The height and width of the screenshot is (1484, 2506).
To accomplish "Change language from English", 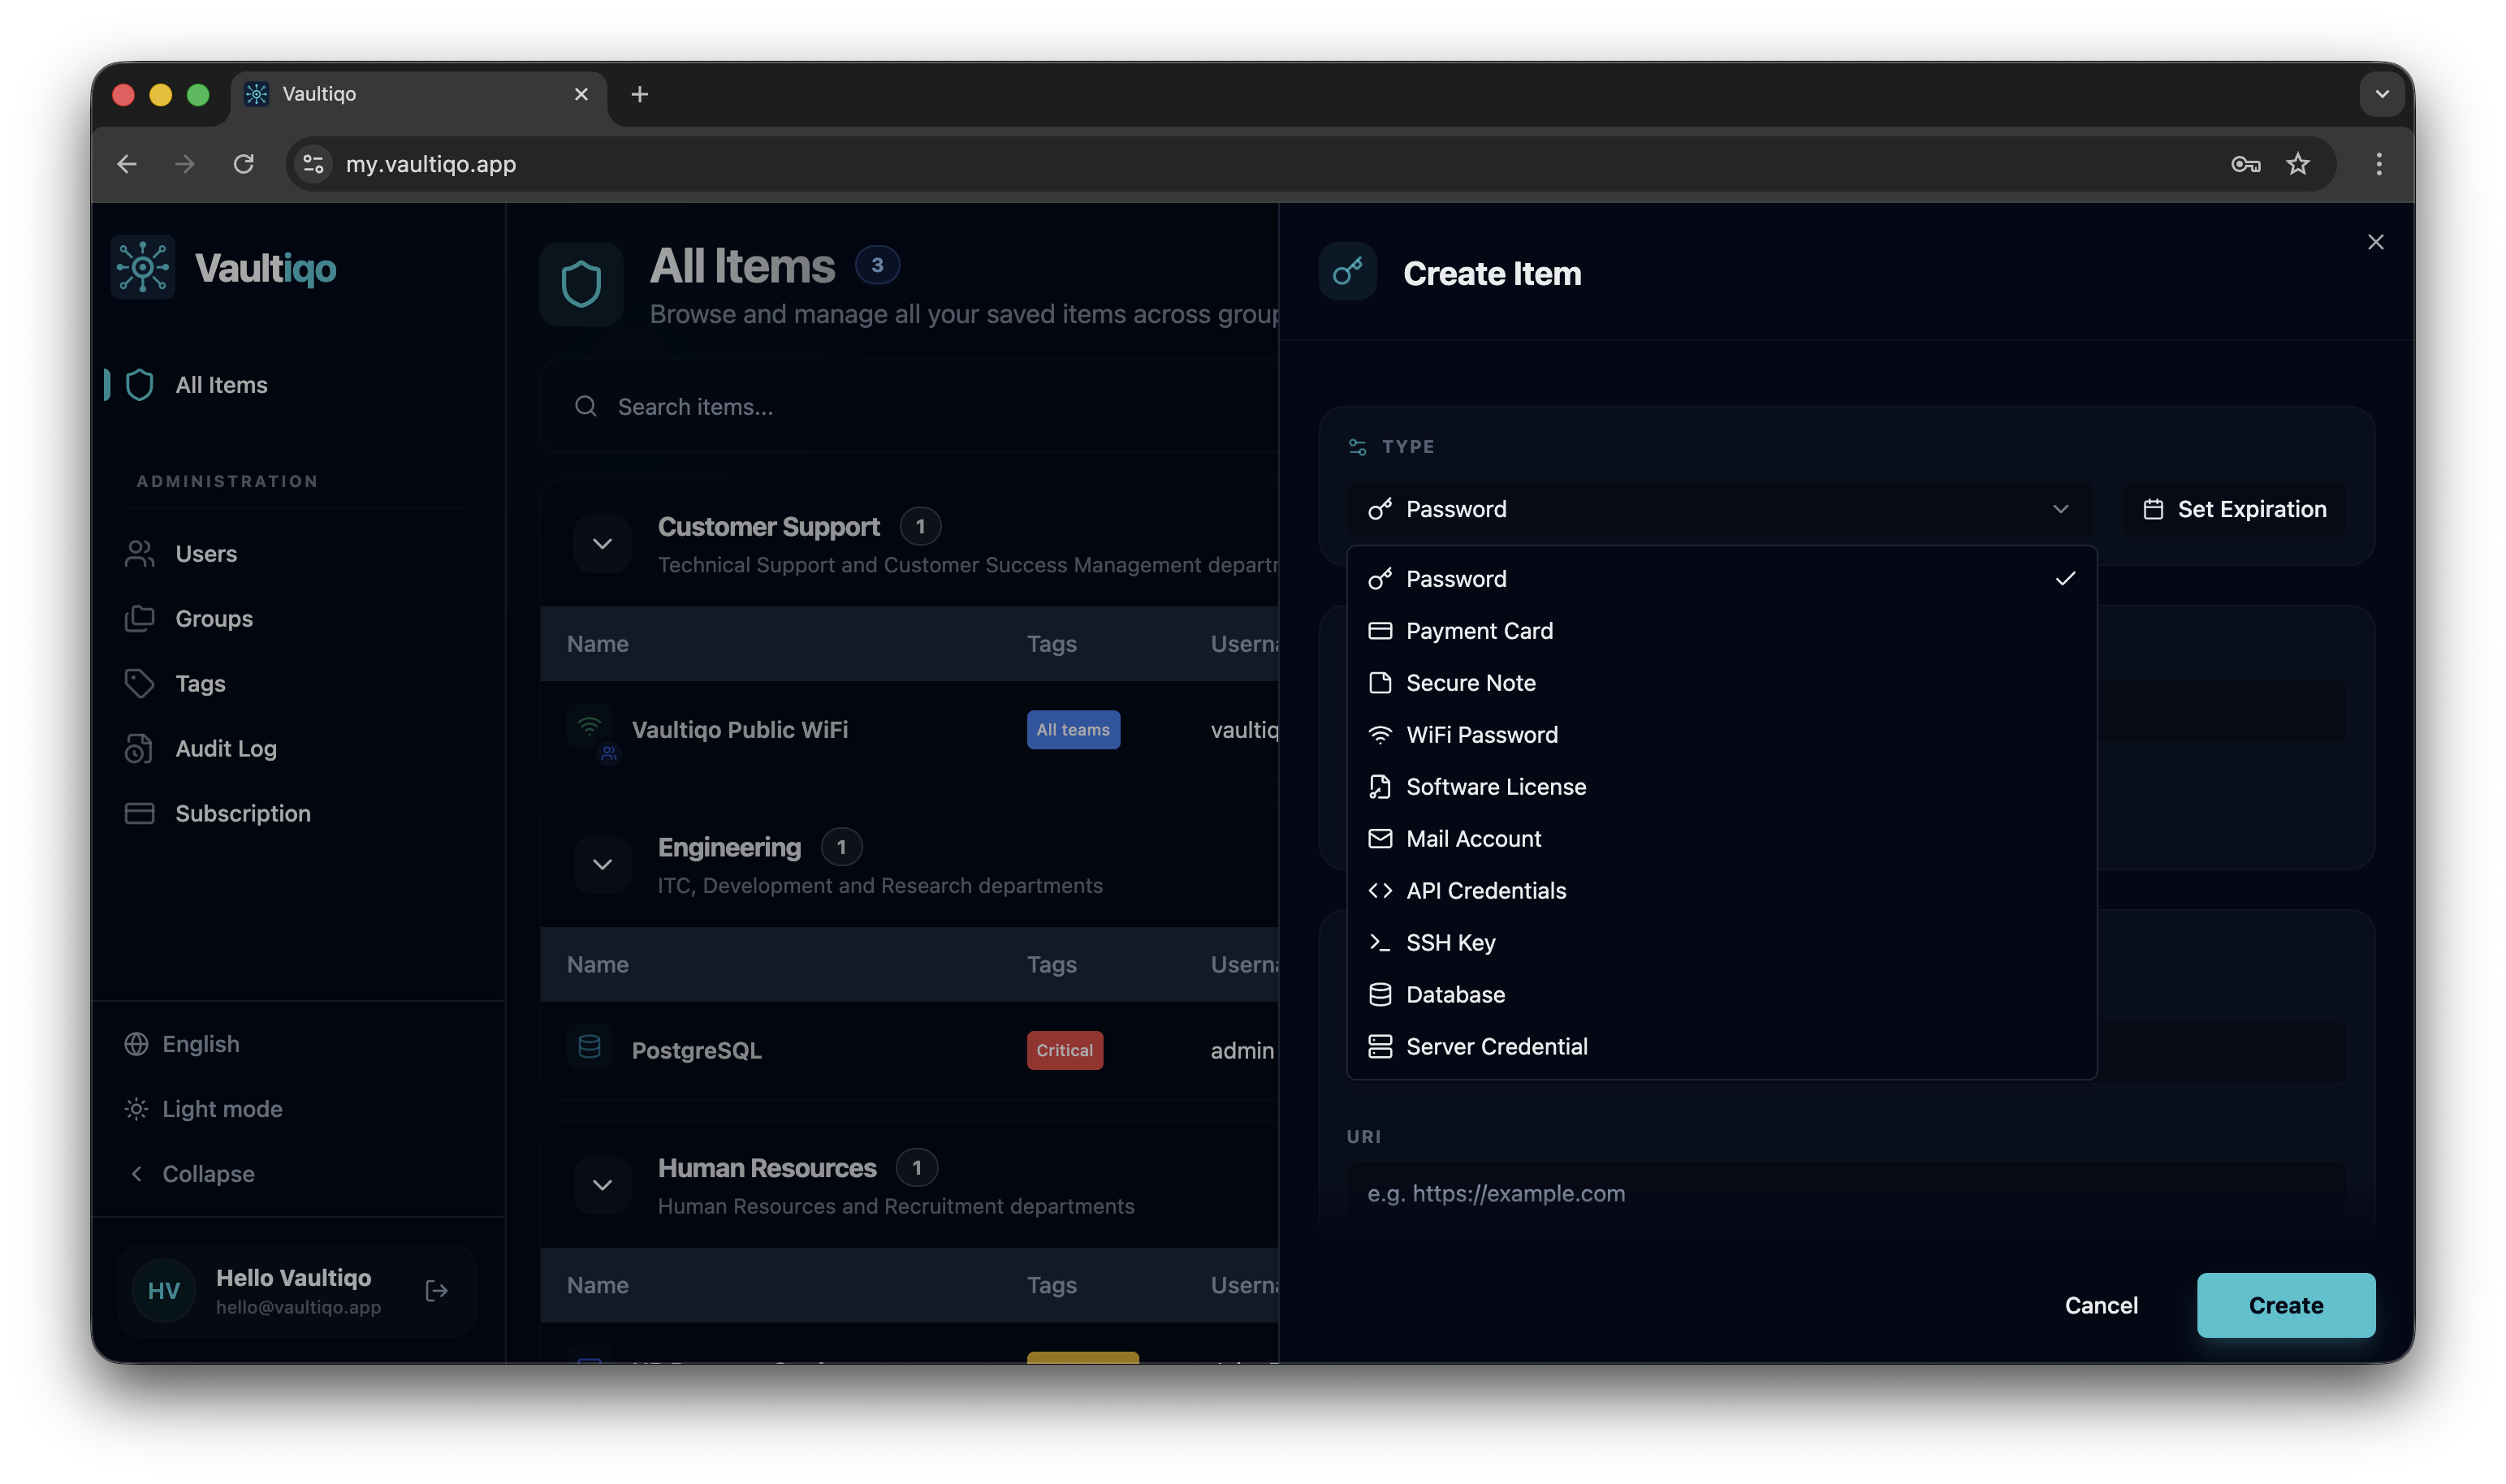I will [182, 1044].
